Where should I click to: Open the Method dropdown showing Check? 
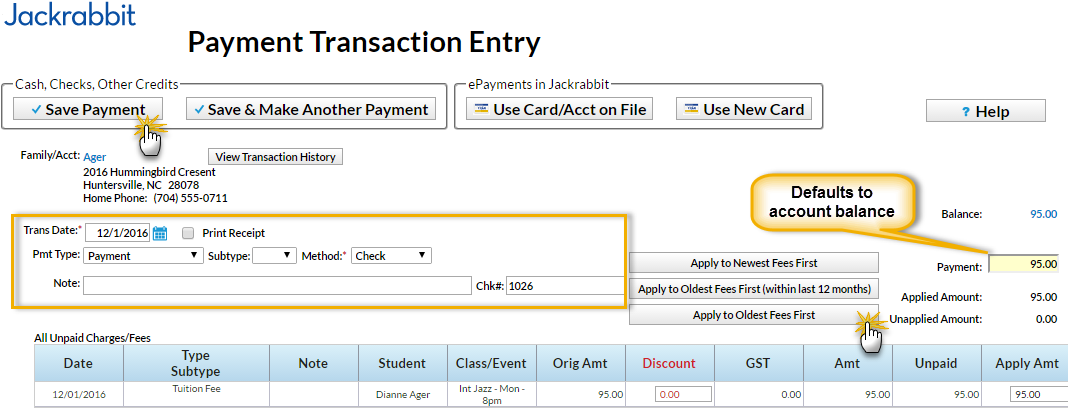(391, 256)
